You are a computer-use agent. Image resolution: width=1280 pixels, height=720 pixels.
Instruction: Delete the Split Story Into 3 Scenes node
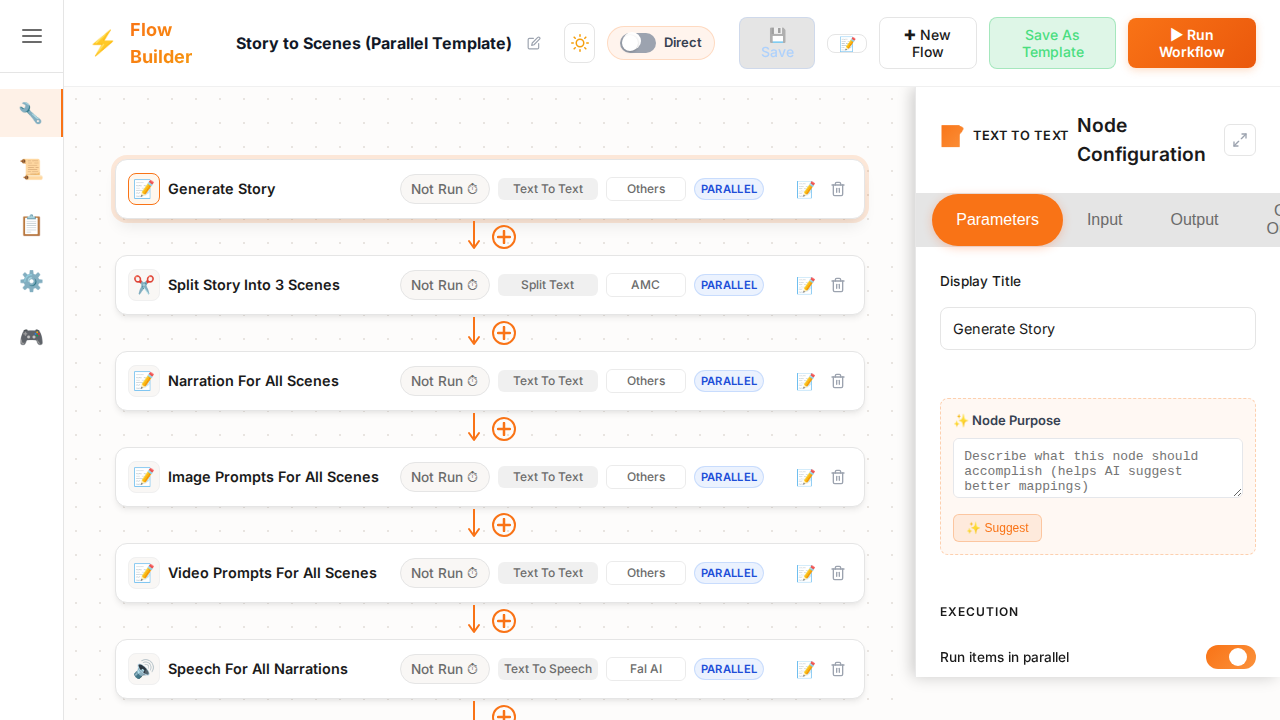click(838, 285)
